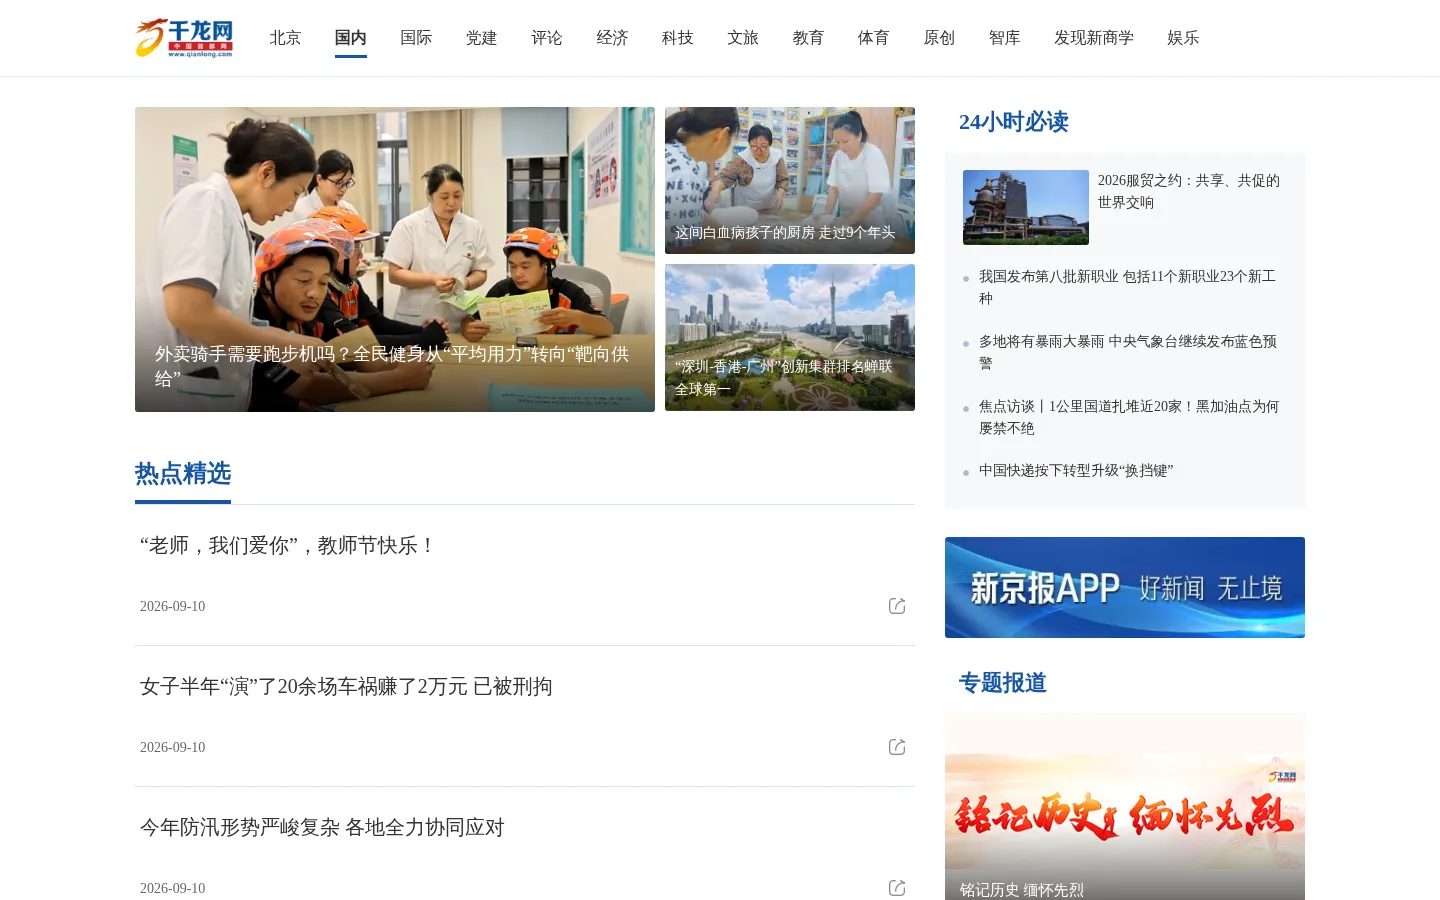The width and height of the screenshot is (1440, 900).
Task: Click the 专题报道 section heading
Action: pyautogui.click(x=1003, y=683)
